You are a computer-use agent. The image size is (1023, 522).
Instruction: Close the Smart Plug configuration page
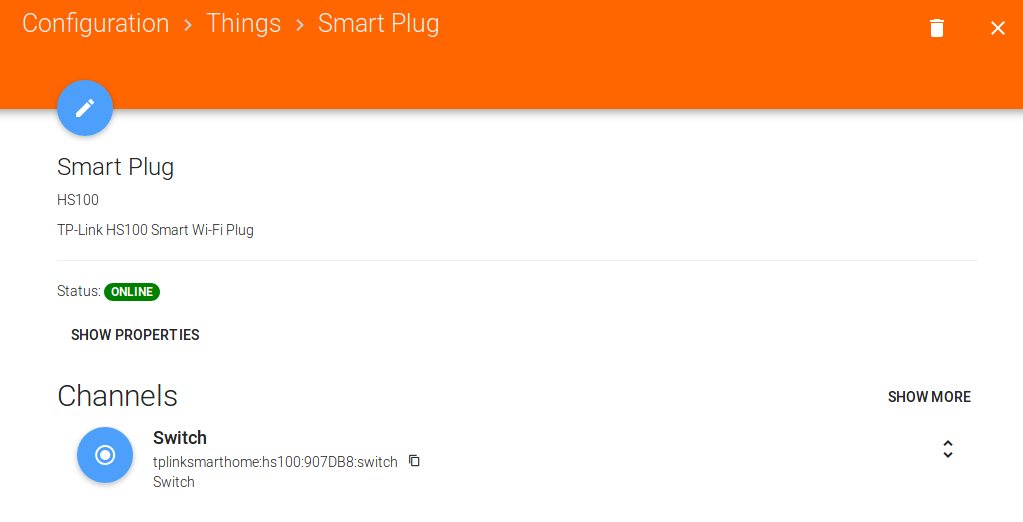[x=997, y=28]
